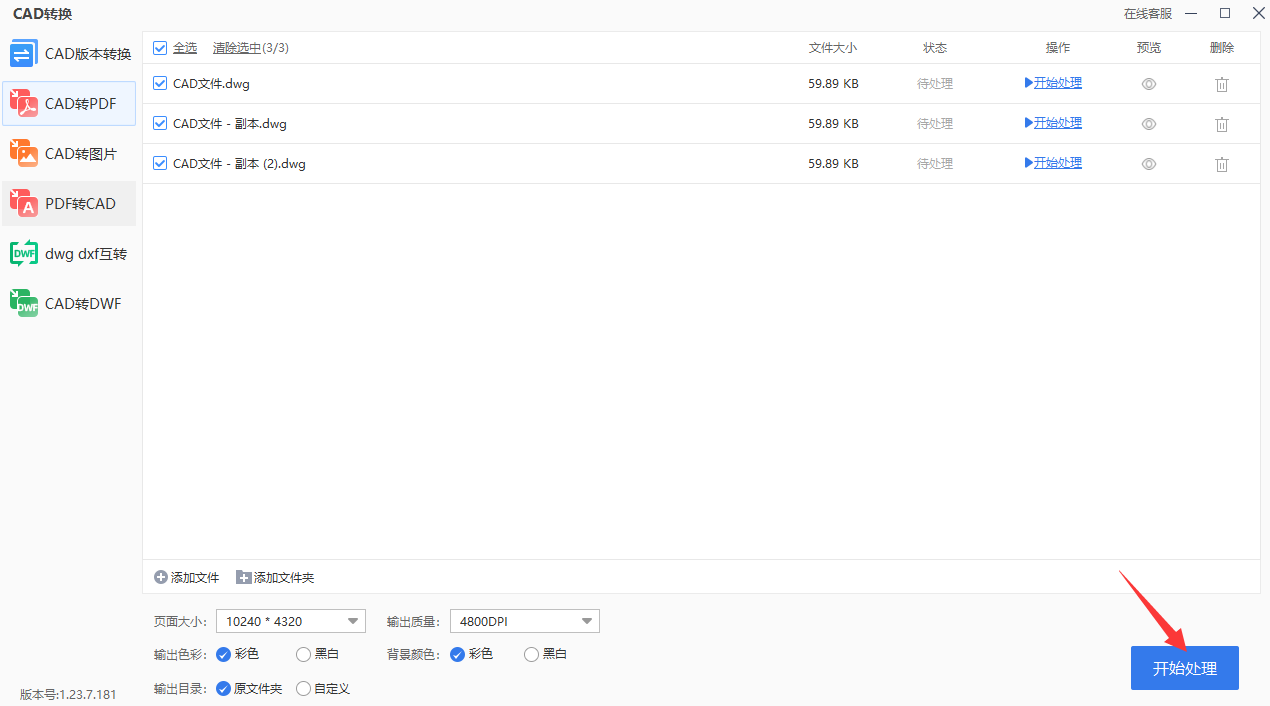Select file name CAD文件.dwg
1270x706 pixels.
click(211, 83)
